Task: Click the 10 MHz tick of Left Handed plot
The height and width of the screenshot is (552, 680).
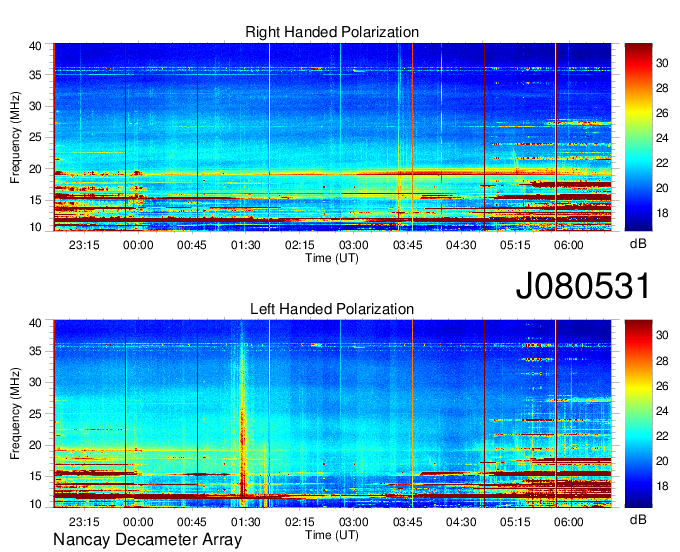Action: 35,504
